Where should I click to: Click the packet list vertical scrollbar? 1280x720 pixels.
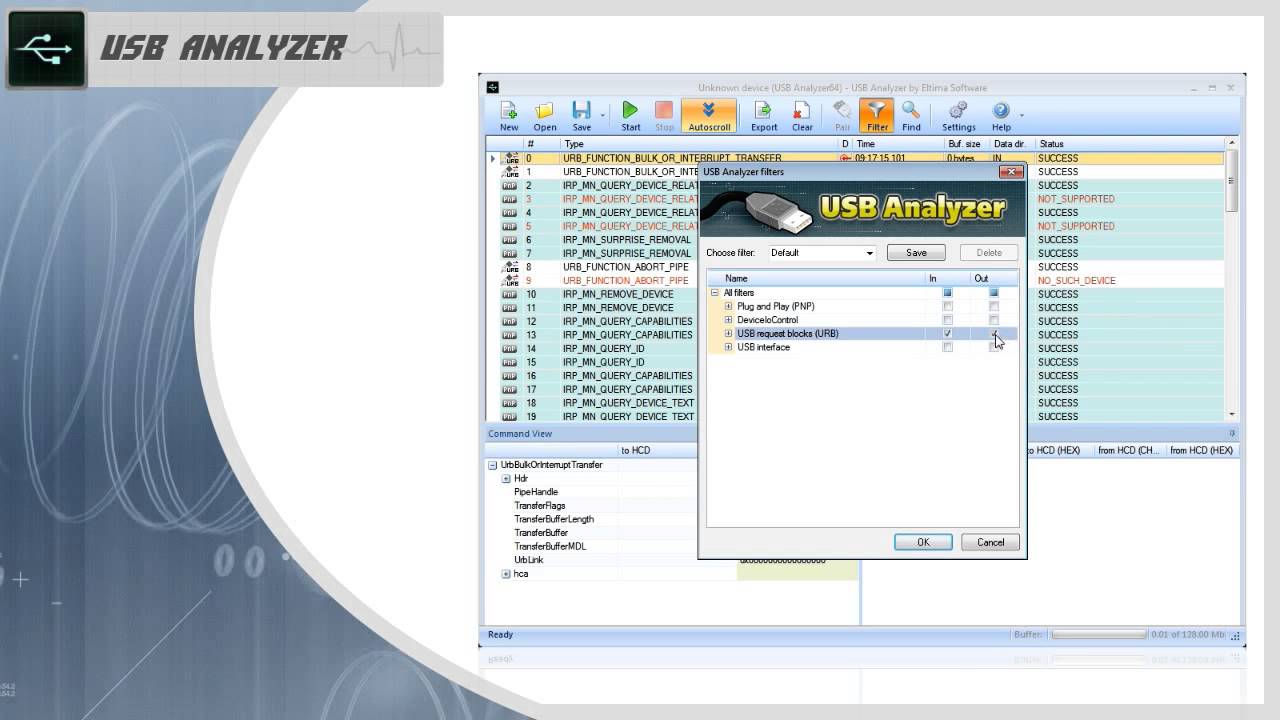(x=1232, y=279)
